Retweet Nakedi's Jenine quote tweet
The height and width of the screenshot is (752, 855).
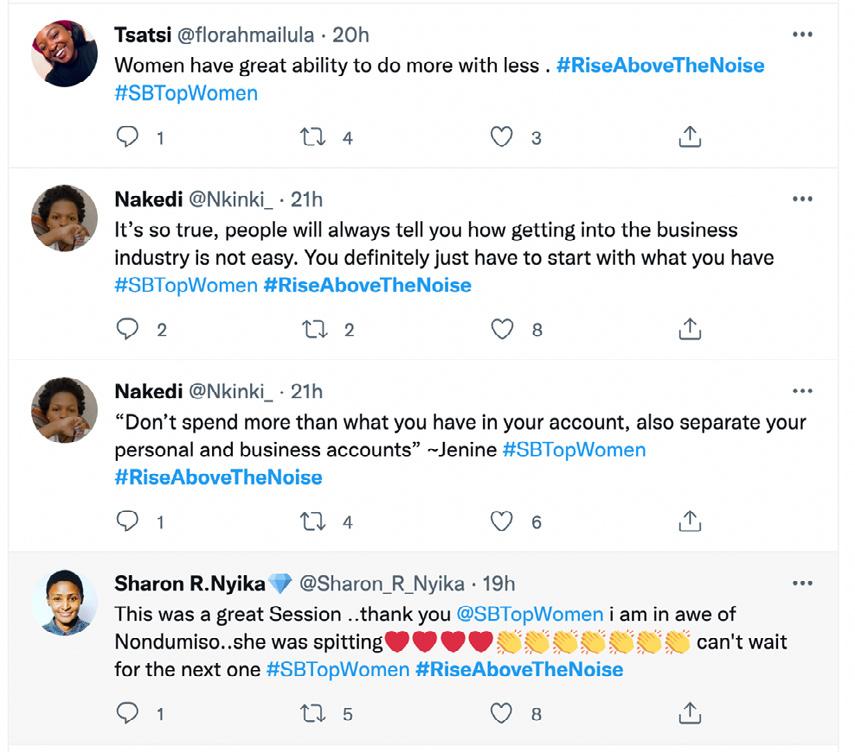313,521
